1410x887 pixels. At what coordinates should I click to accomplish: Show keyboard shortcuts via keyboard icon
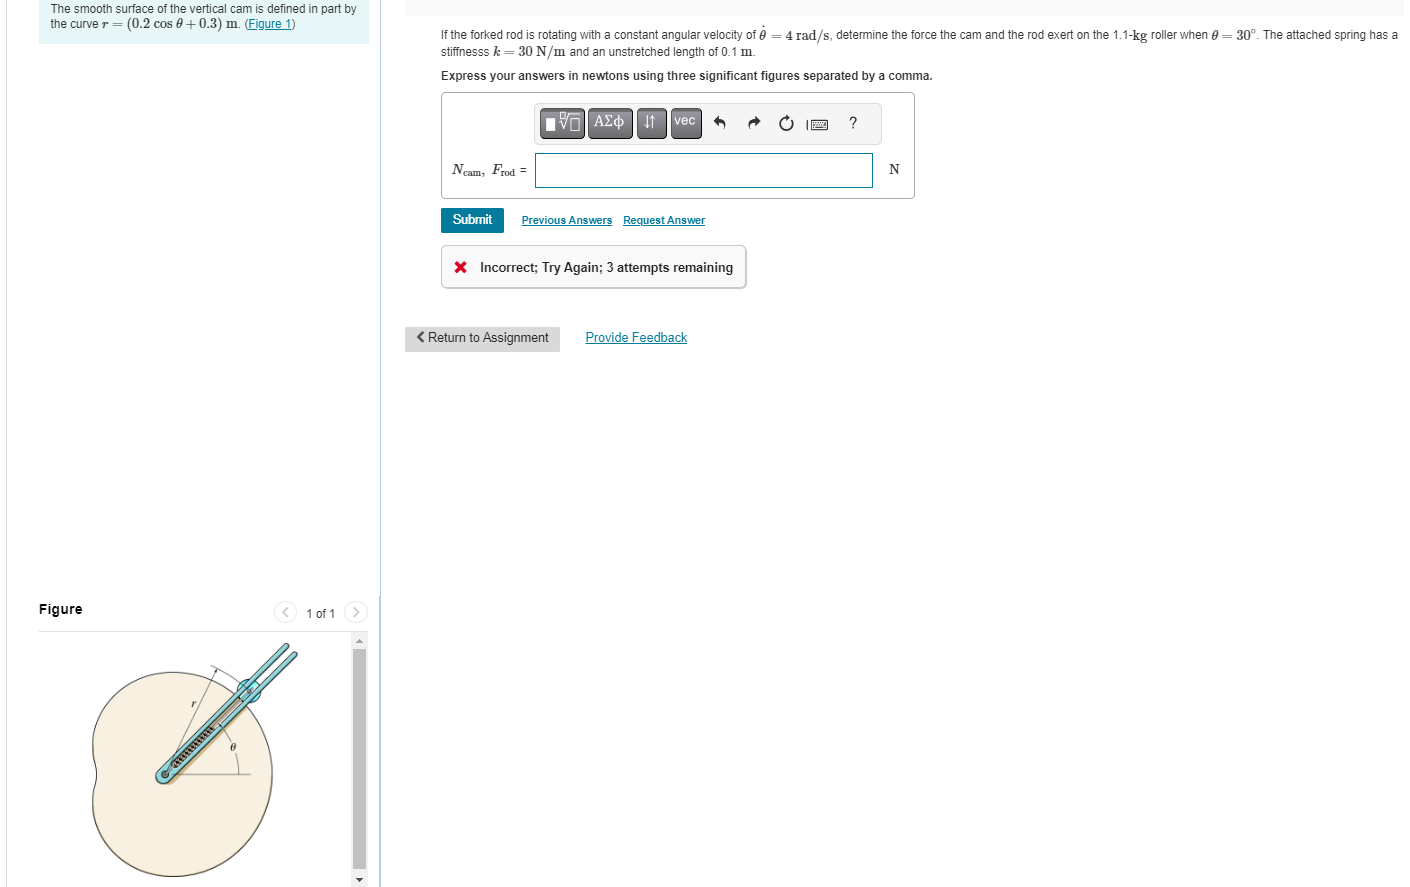pos(818,124)
